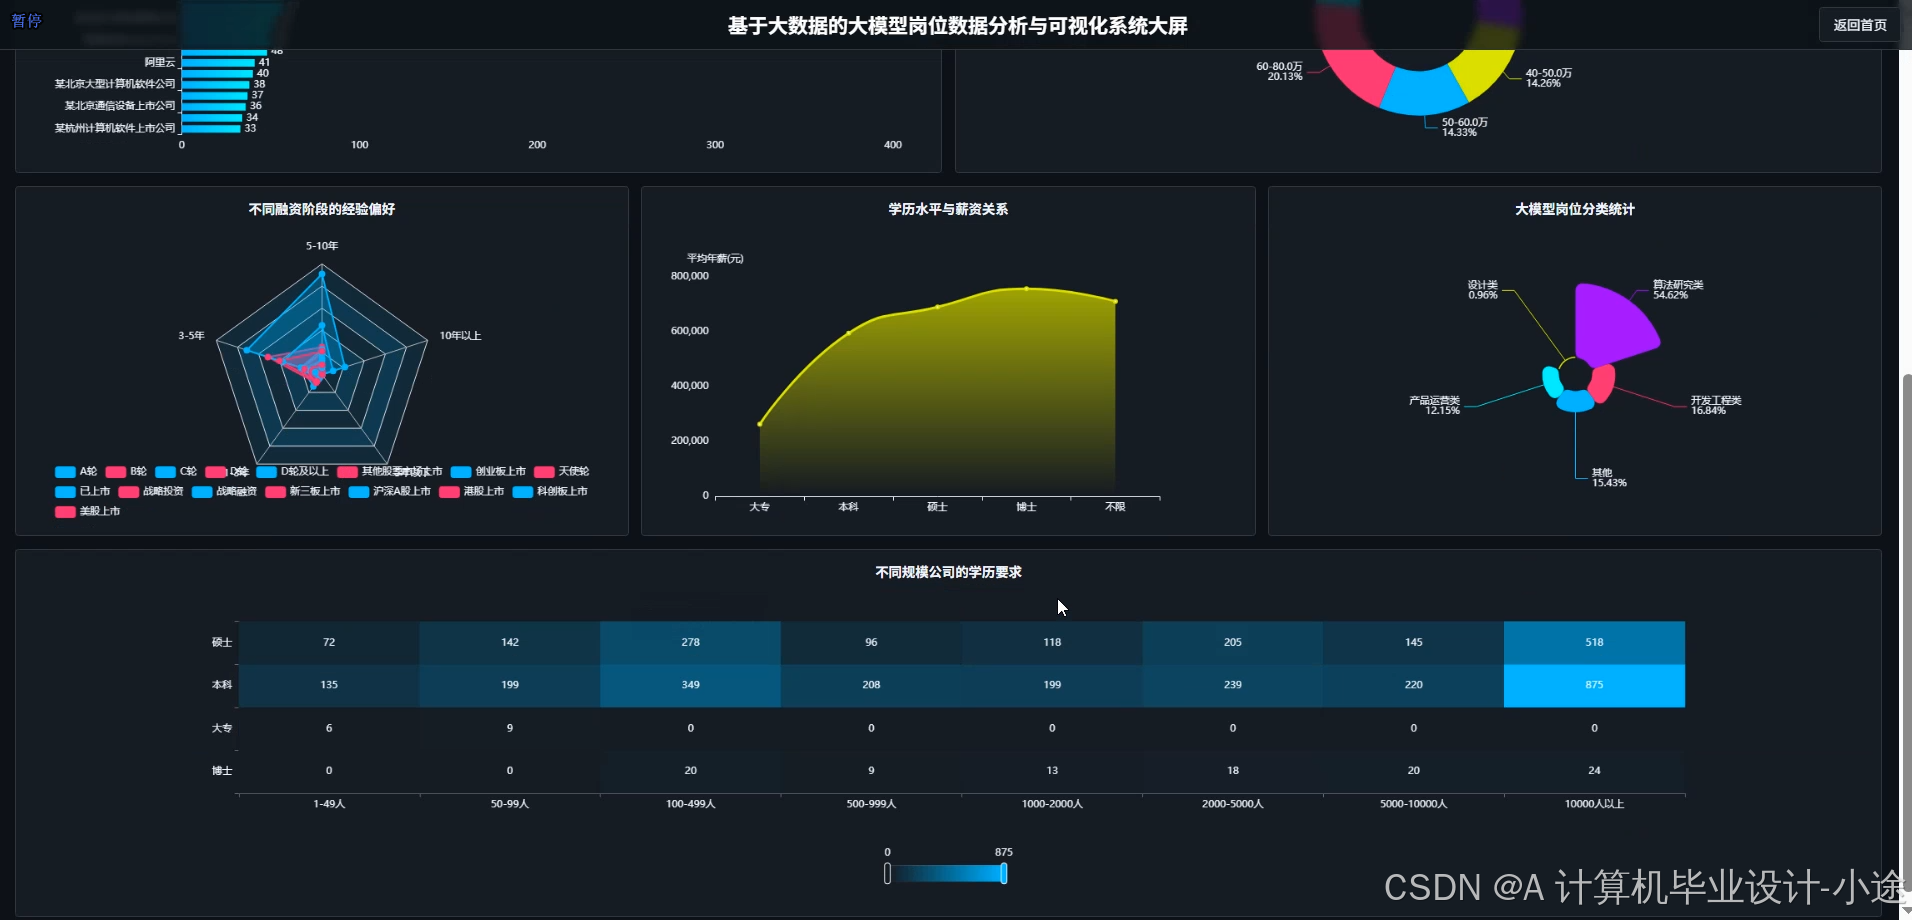Image resolution: width=1912 pixels, height=920 pixels.
Task: Click the 10年以上 radar axis label
Action: pyautogui.click(x=460, y=336)
